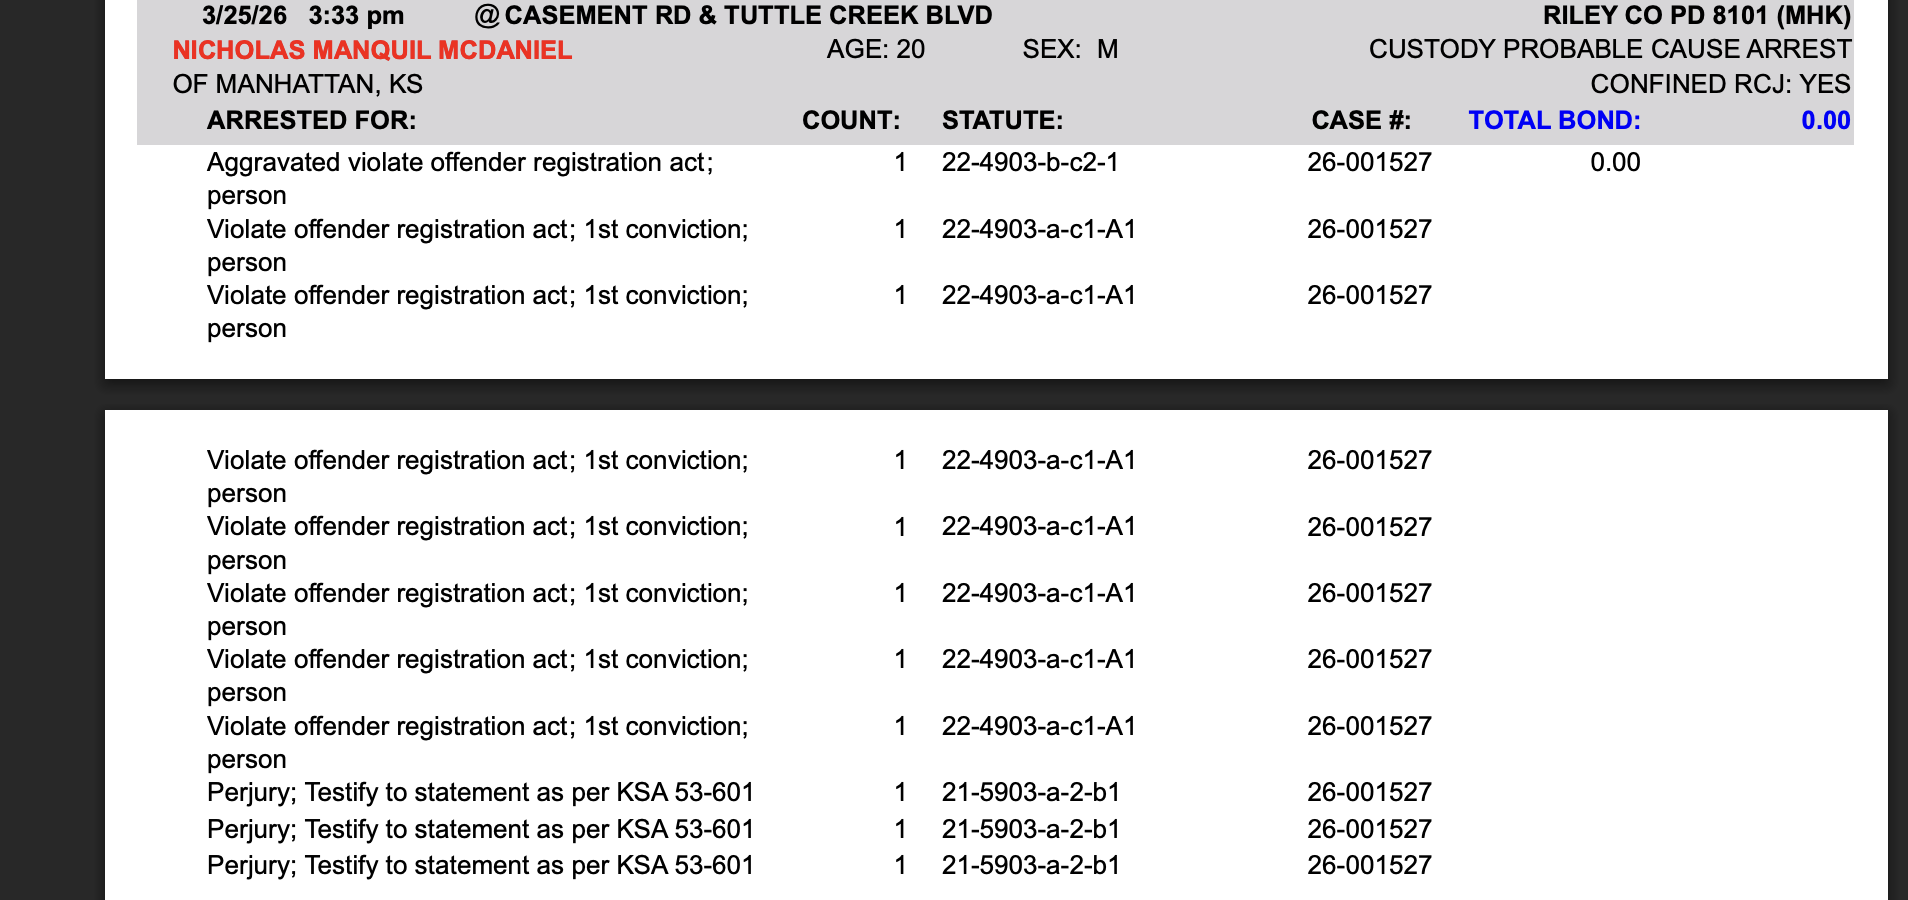
Task: Click the arrest date 3/25/26
Action: pyautogui.click(x=244, y=16)
